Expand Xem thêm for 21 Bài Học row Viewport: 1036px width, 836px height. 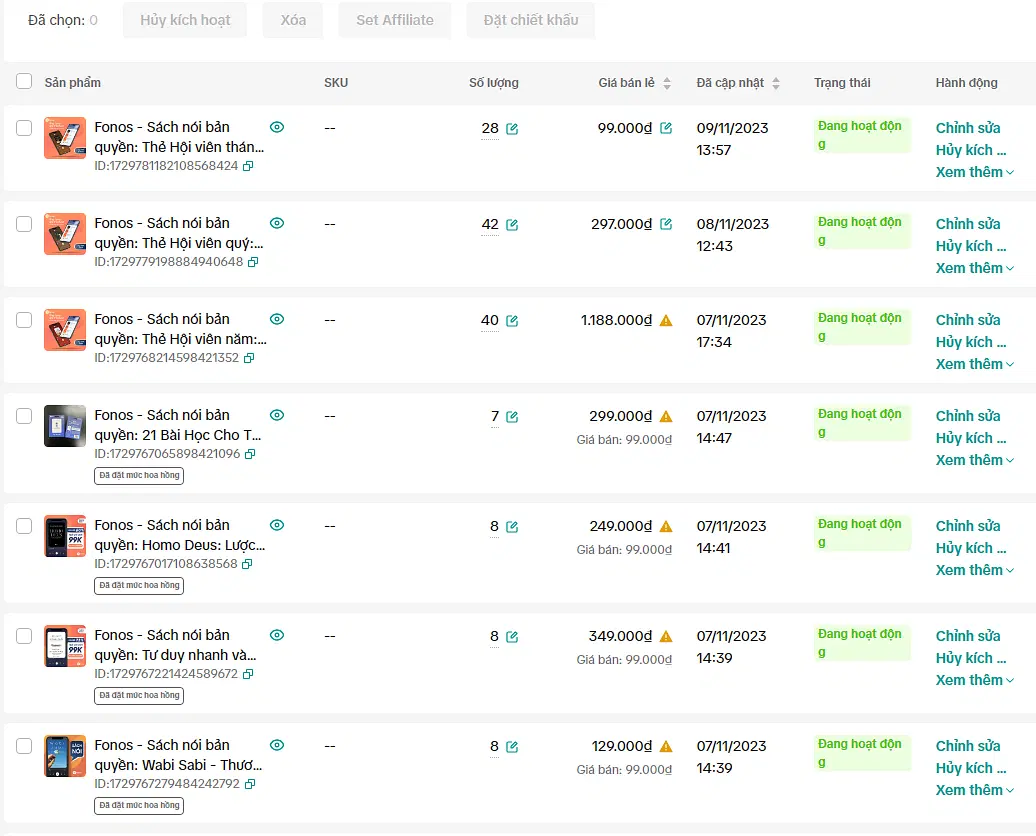[975, 460]
